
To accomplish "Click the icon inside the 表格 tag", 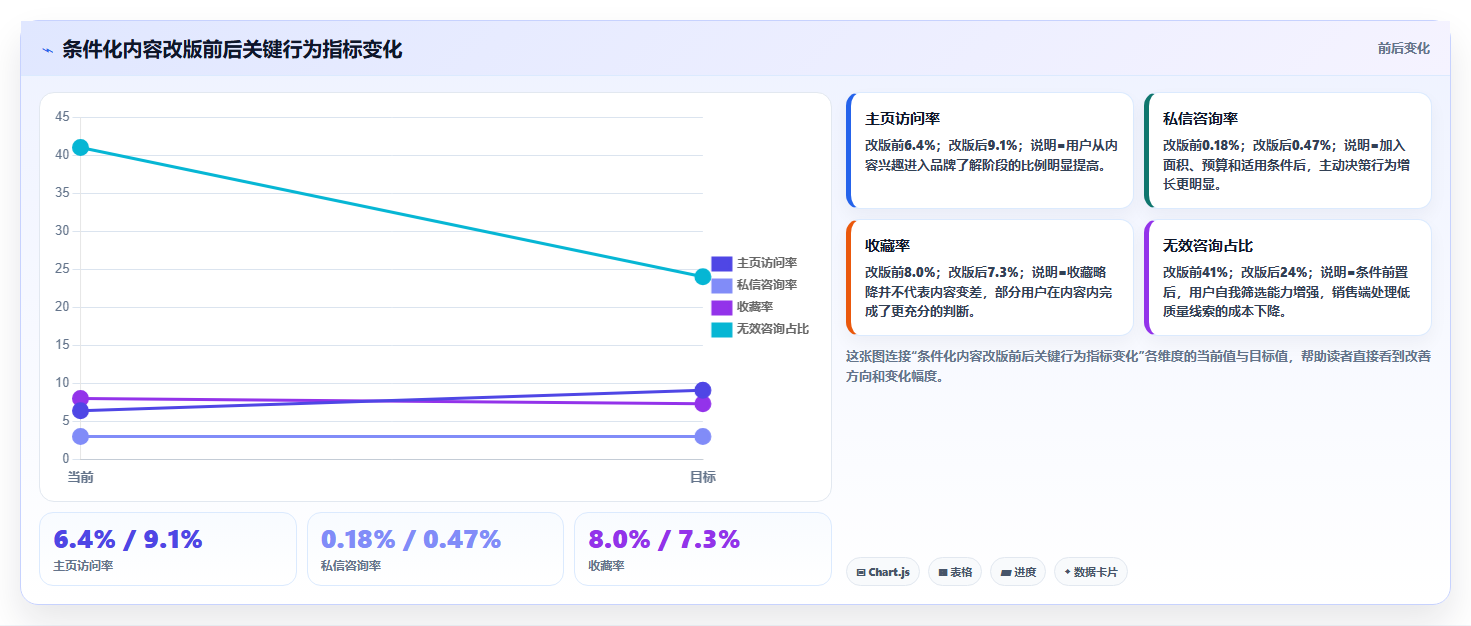I will click(943, 573).
